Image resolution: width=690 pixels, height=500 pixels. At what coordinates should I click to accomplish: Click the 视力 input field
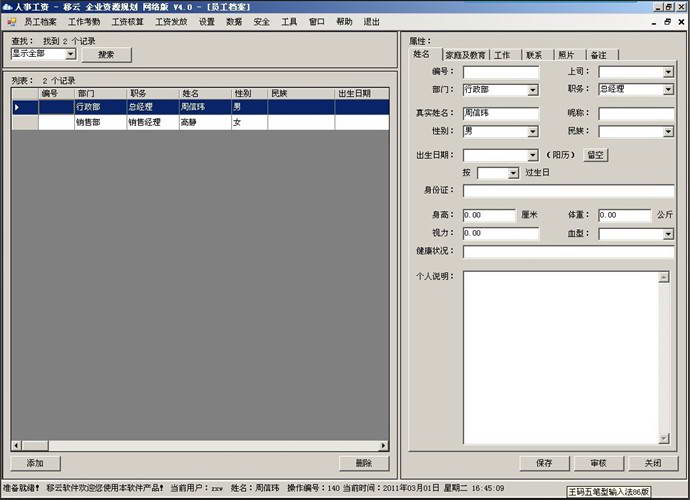point(501,233)
